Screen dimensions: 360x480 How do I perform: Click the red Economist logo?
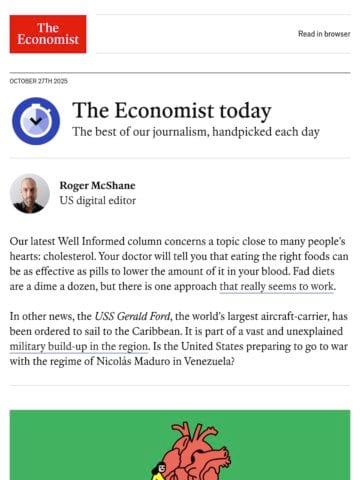[48, 34]
